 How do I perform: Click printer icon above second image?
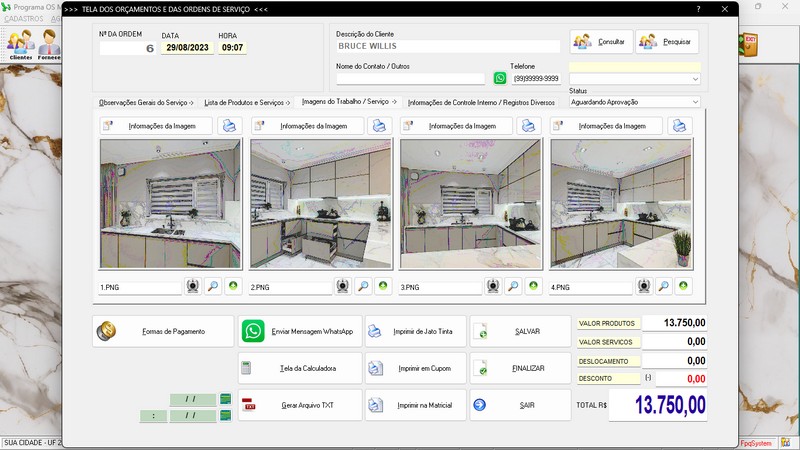pyautogui.click(x=379, y=126)
